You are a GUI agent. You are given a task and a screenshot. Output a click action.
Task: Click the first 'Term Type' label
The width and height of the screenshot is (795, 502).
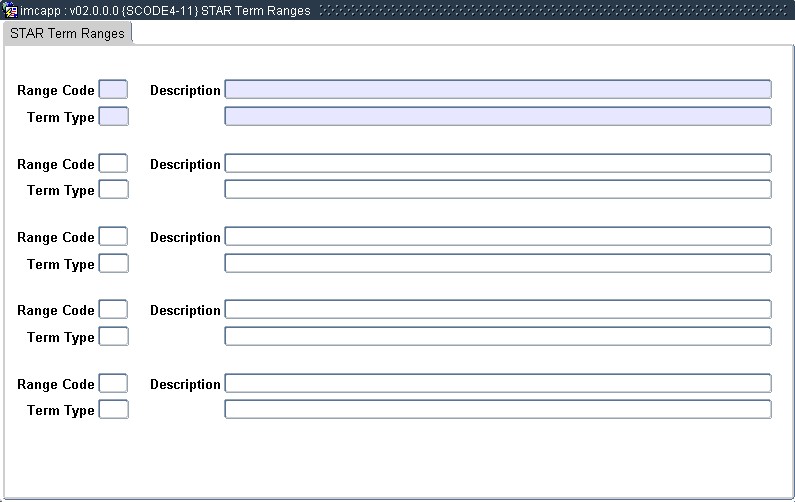pos(61,118)
